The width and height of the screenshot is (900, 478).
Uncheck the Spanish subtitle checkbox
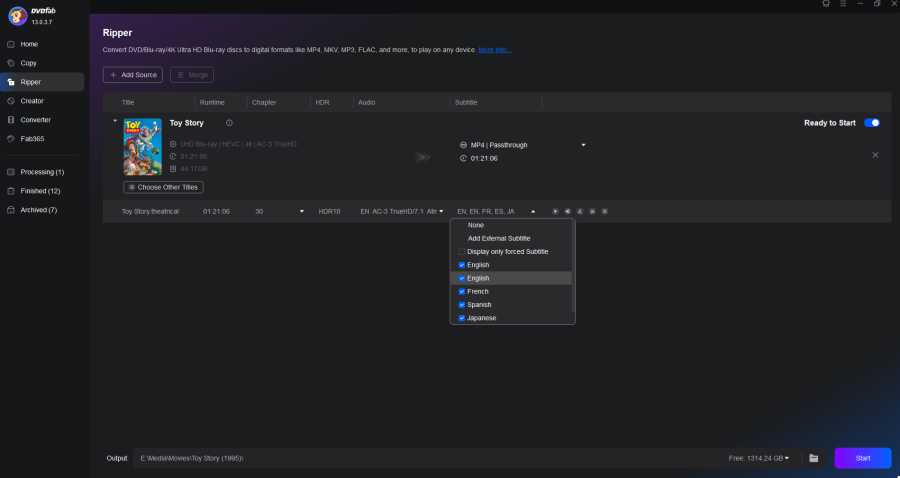pyautogui.click(x=461, y=305)
